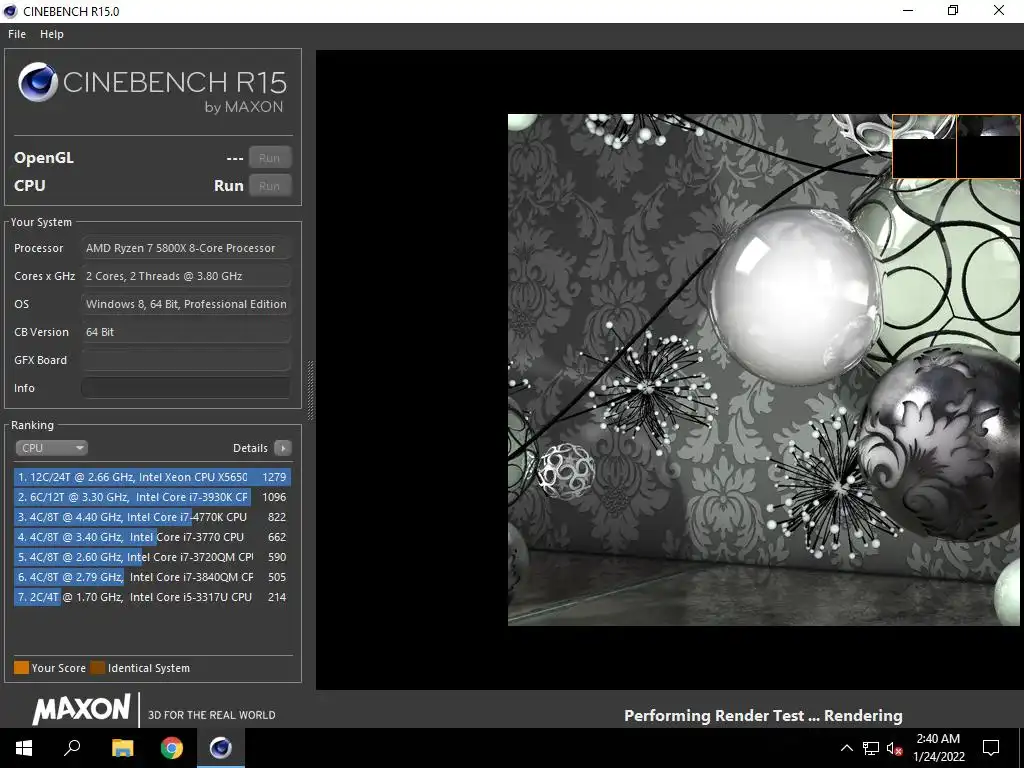Close the Cinebench window
Viewport: 1024px width, 768px height.
click(999, 11)
